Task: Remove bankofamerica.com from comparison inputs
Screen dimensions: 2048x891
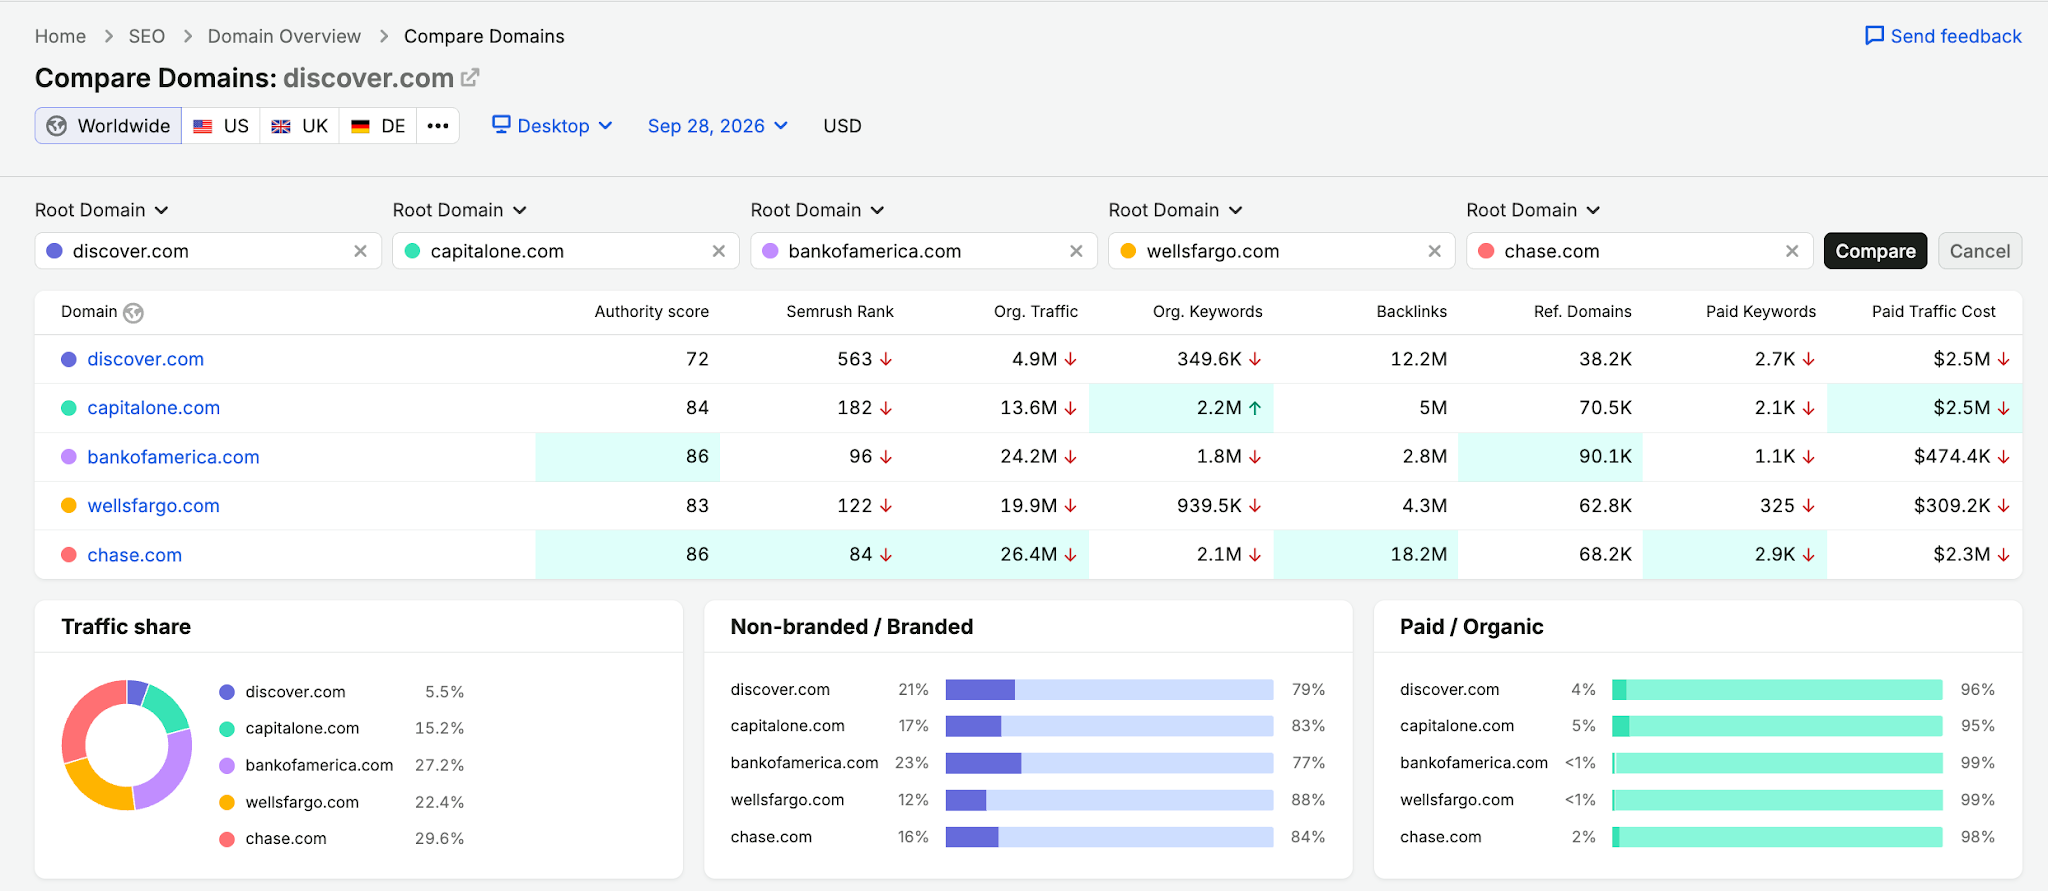Action: [x=1076, y=251]
